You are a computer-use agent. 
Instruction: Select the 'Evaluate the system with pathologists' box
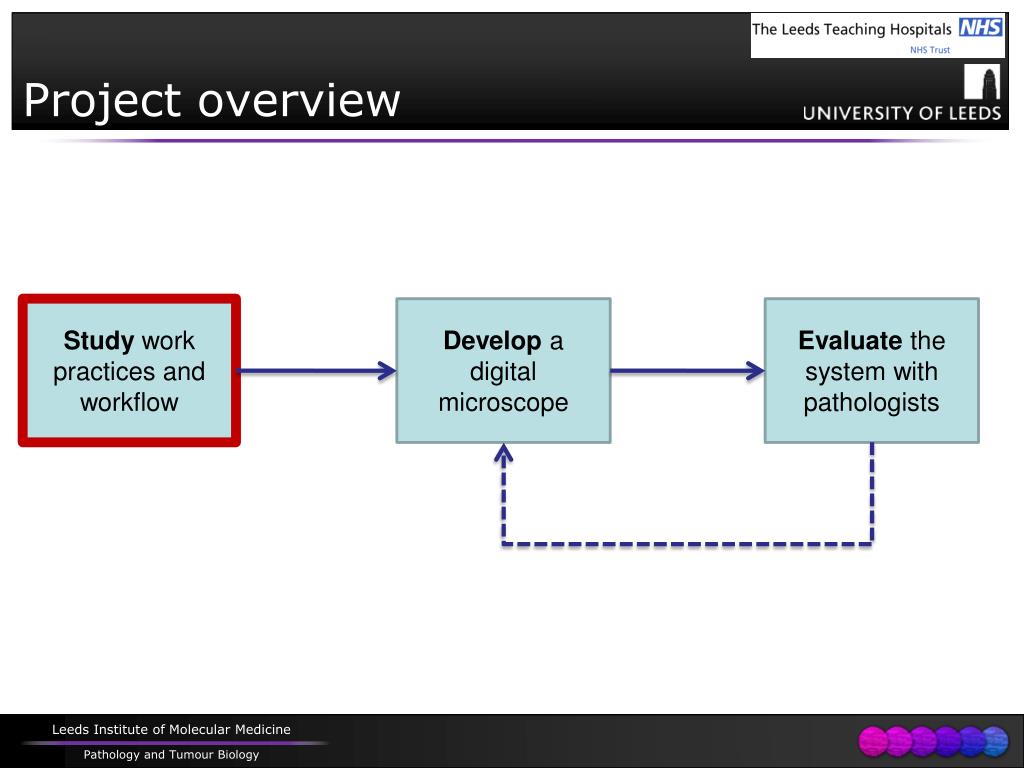click(x=871, y=371)
